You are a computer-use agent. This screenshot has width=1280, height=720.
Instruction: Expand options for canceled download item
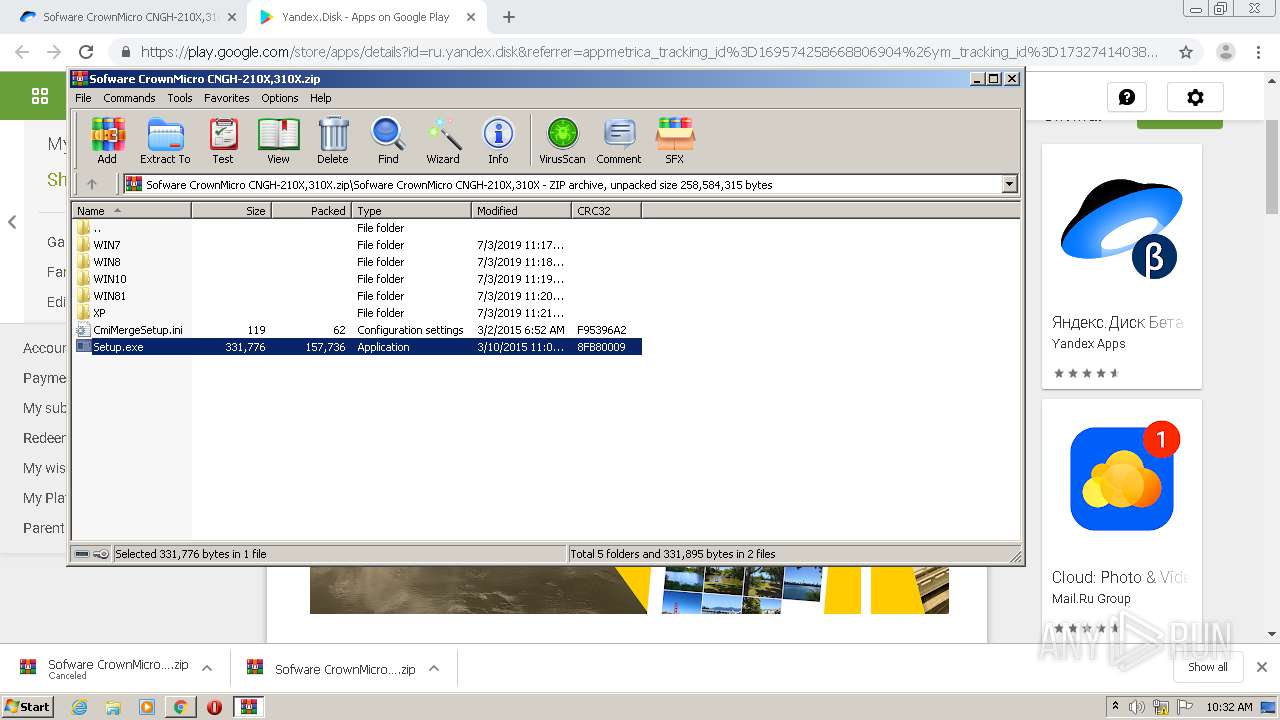coord(207,668)
